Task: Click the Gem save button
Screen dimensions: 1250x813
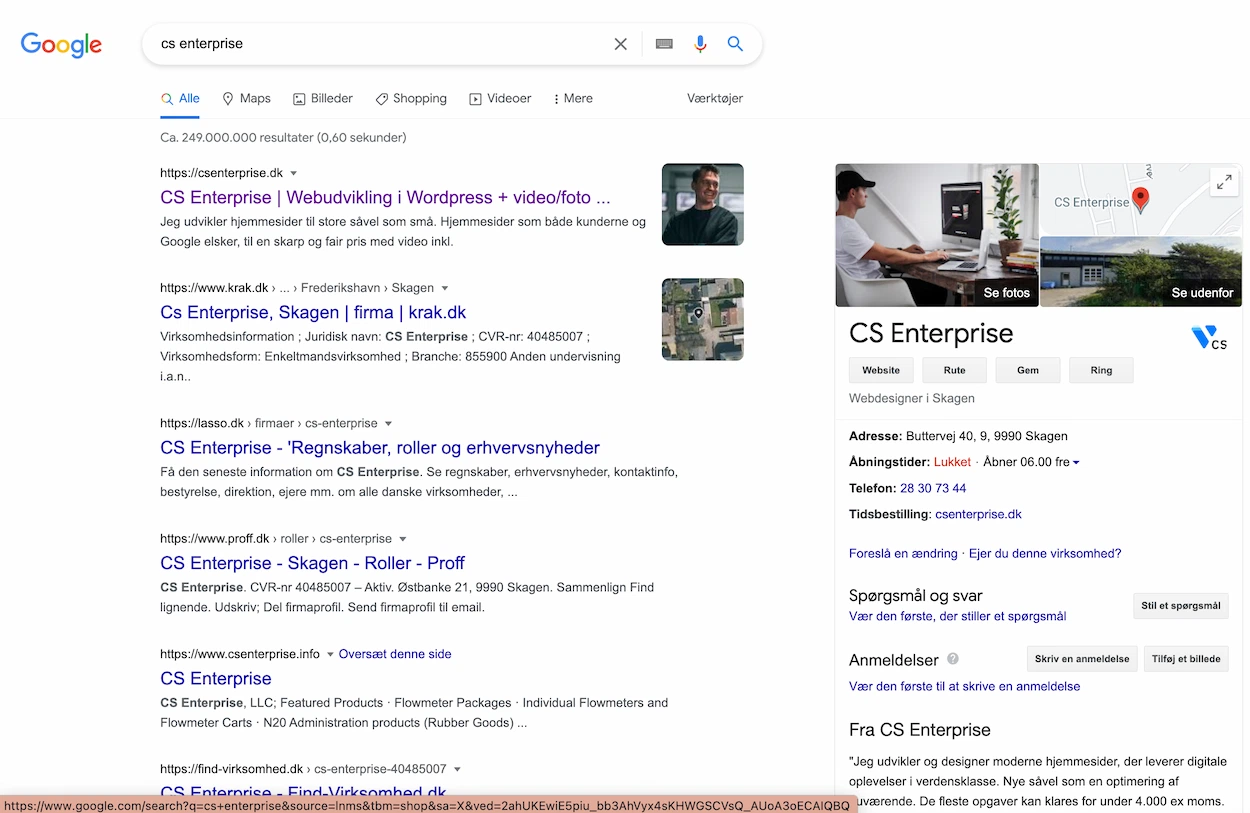Action: pyautogui.click(x=1028, y=370)
